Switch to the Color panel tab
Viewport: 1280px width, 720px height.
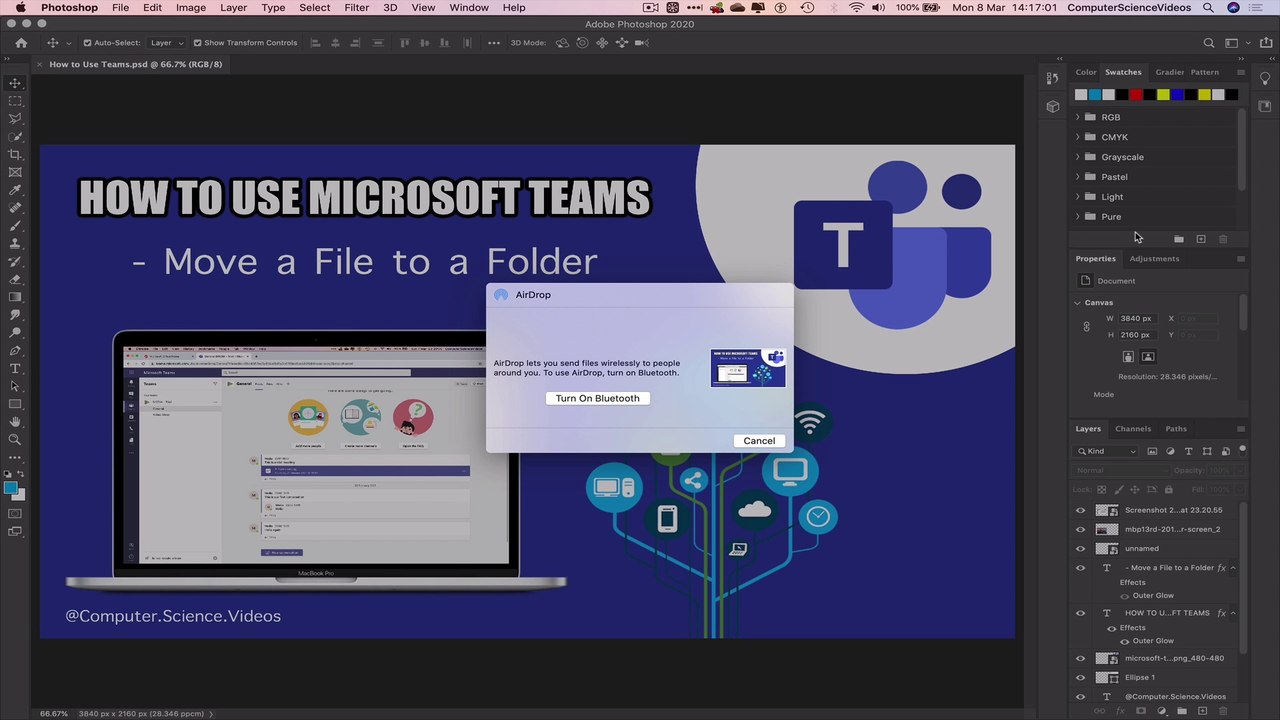pyautogui.click(x=1086, y=72)
